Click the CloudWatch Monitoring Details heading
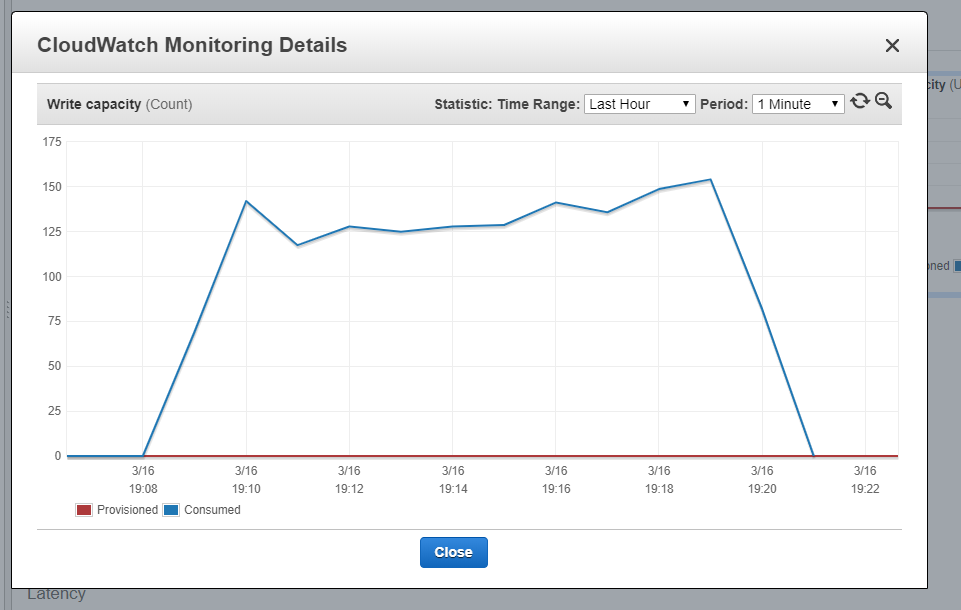Screen dimensions: 961x610 coord(192,45)
